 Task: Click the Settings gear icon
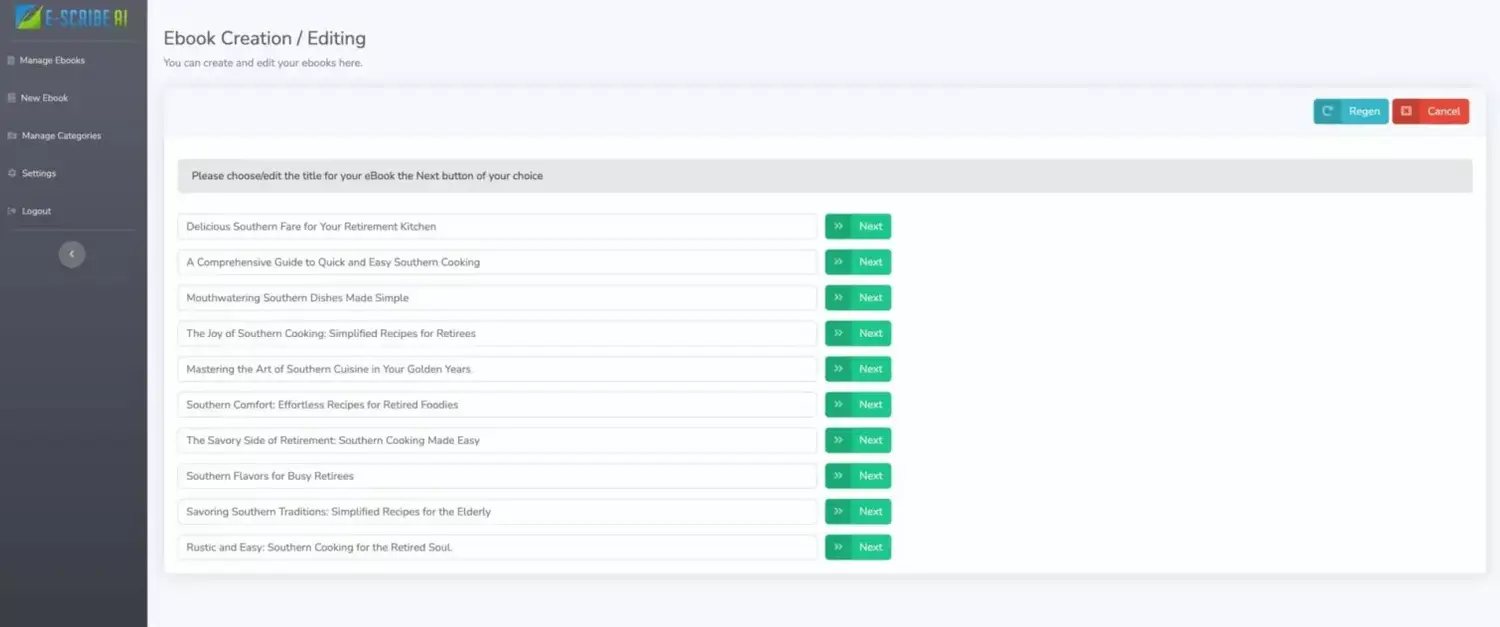11,174
